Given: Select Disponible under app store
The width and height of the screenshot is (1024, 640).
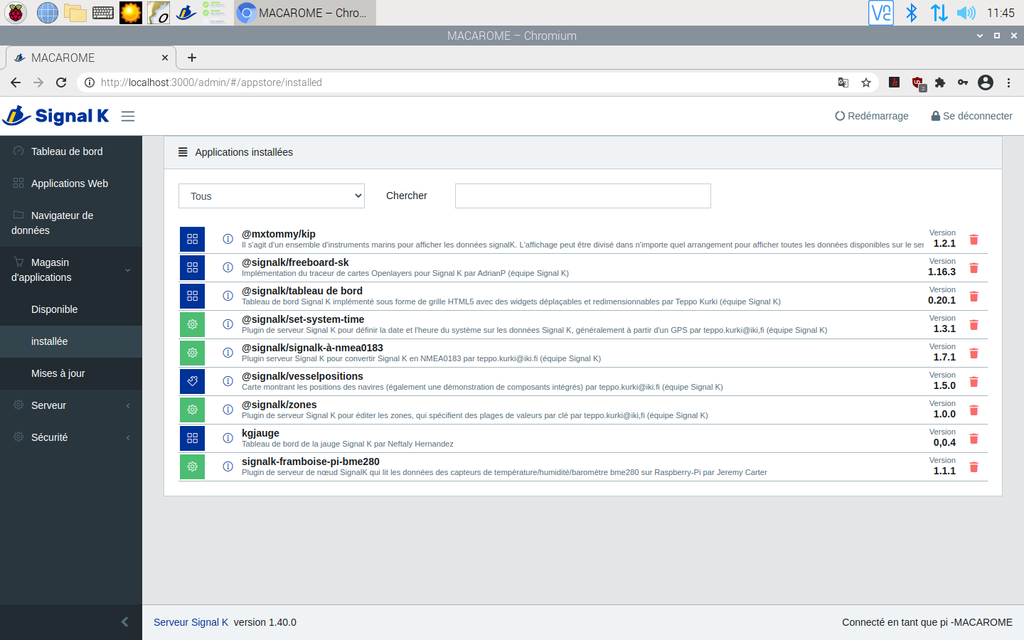Looking at the screenshot, I should point(54,310).
